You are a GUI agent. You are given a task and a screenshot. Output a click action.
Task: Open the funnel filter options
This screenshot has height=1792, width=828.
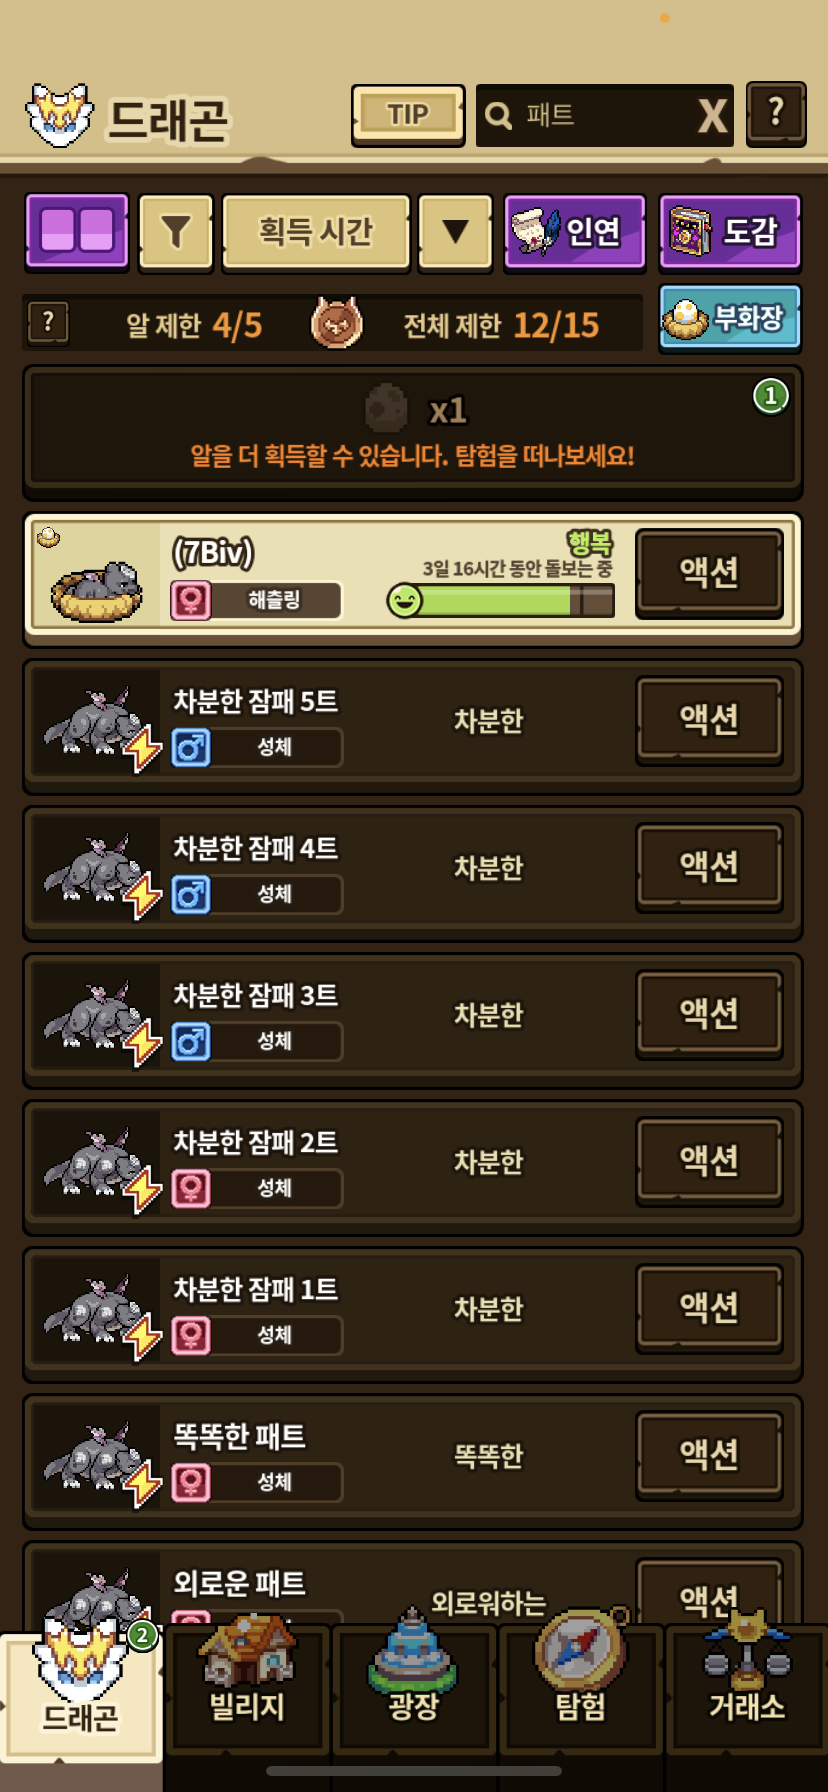176,232
